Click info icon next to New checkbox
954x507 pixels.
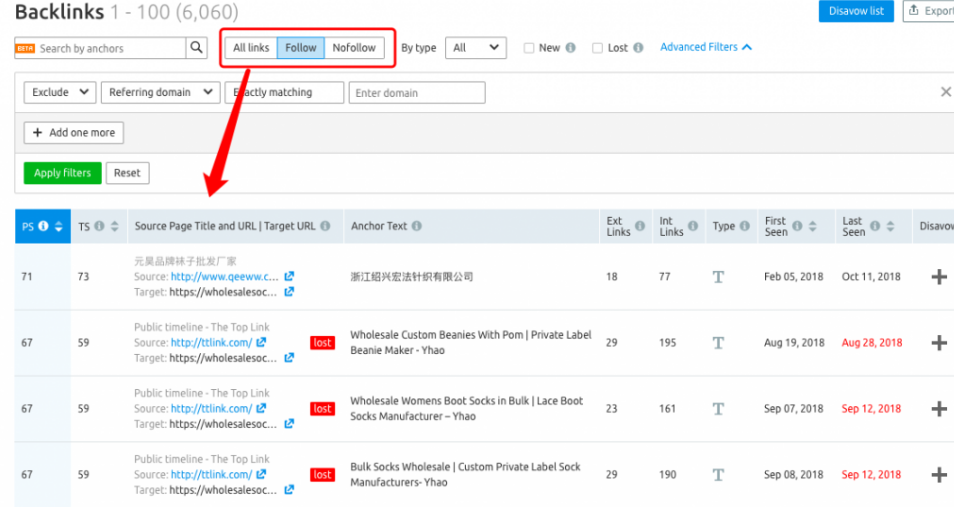570,47
